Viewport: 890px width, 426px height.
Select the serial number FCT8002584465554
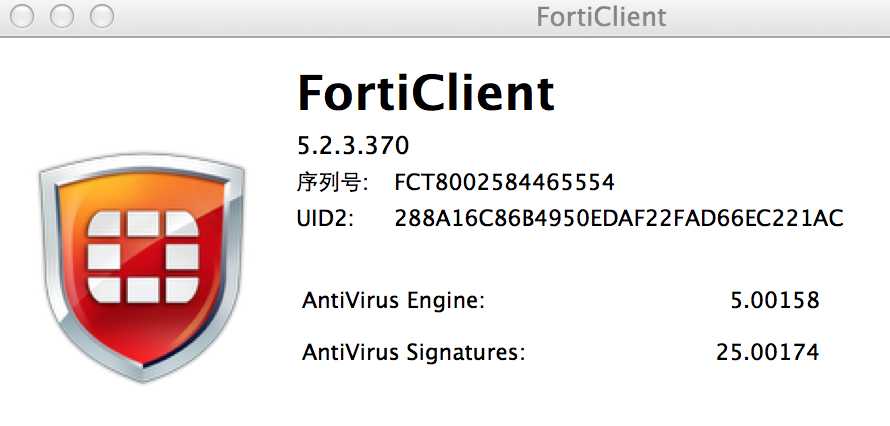[504, 182]
